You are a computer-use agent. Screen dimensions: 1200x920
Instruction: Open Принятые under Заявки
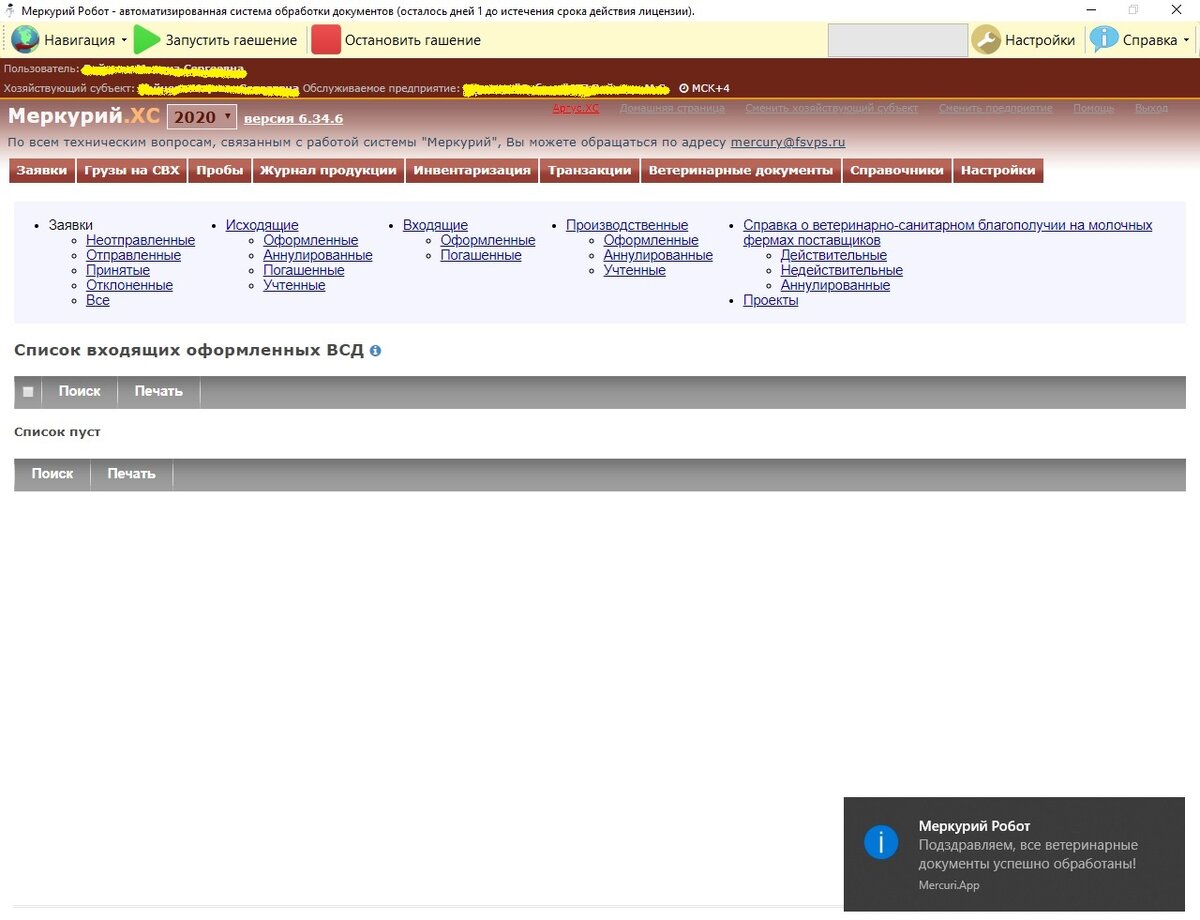[118, 270]
